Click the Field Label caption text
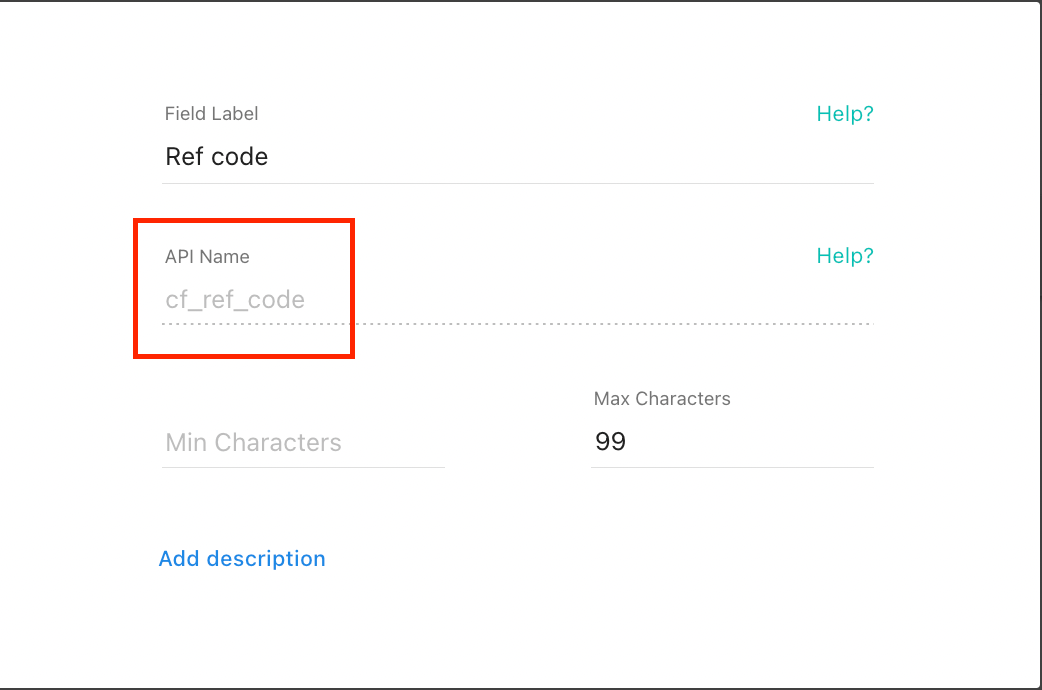The image size is (1042, 690). pyautogui.click(x=211, y=114)
